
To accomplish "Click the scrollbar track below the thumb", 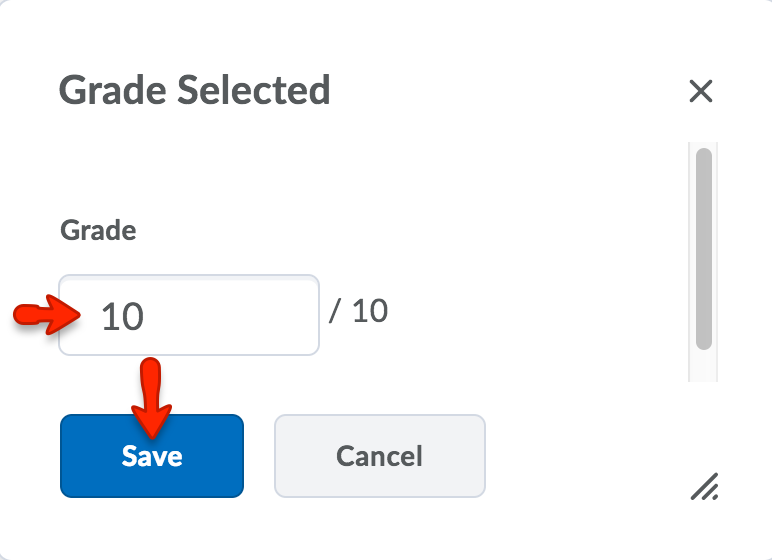I will click(703, 367).
